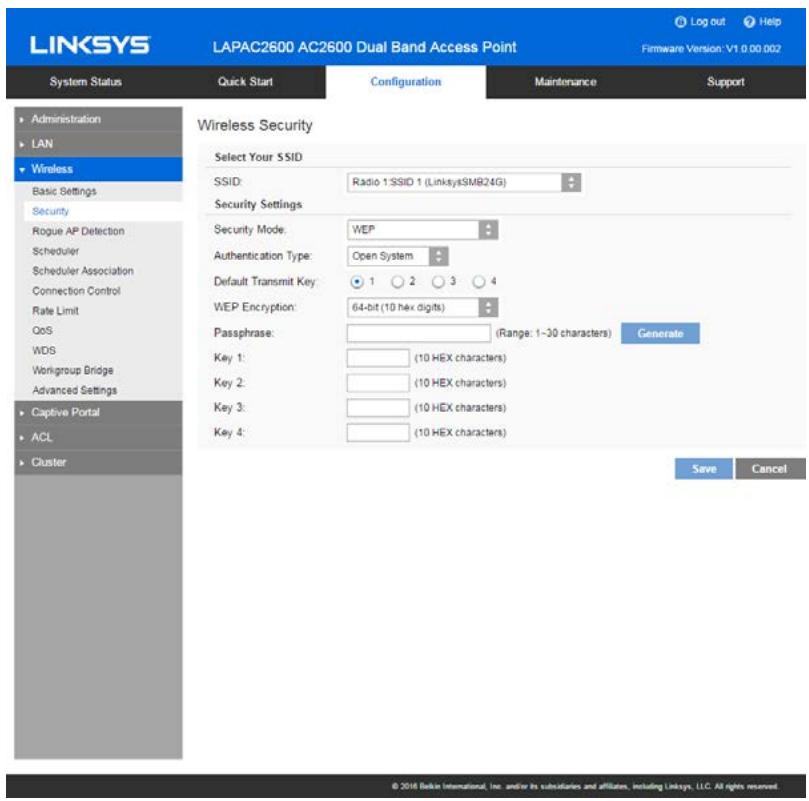Click the Key 3 input field
The height and width of the screenshot is (801, 809).
point(378,408)
